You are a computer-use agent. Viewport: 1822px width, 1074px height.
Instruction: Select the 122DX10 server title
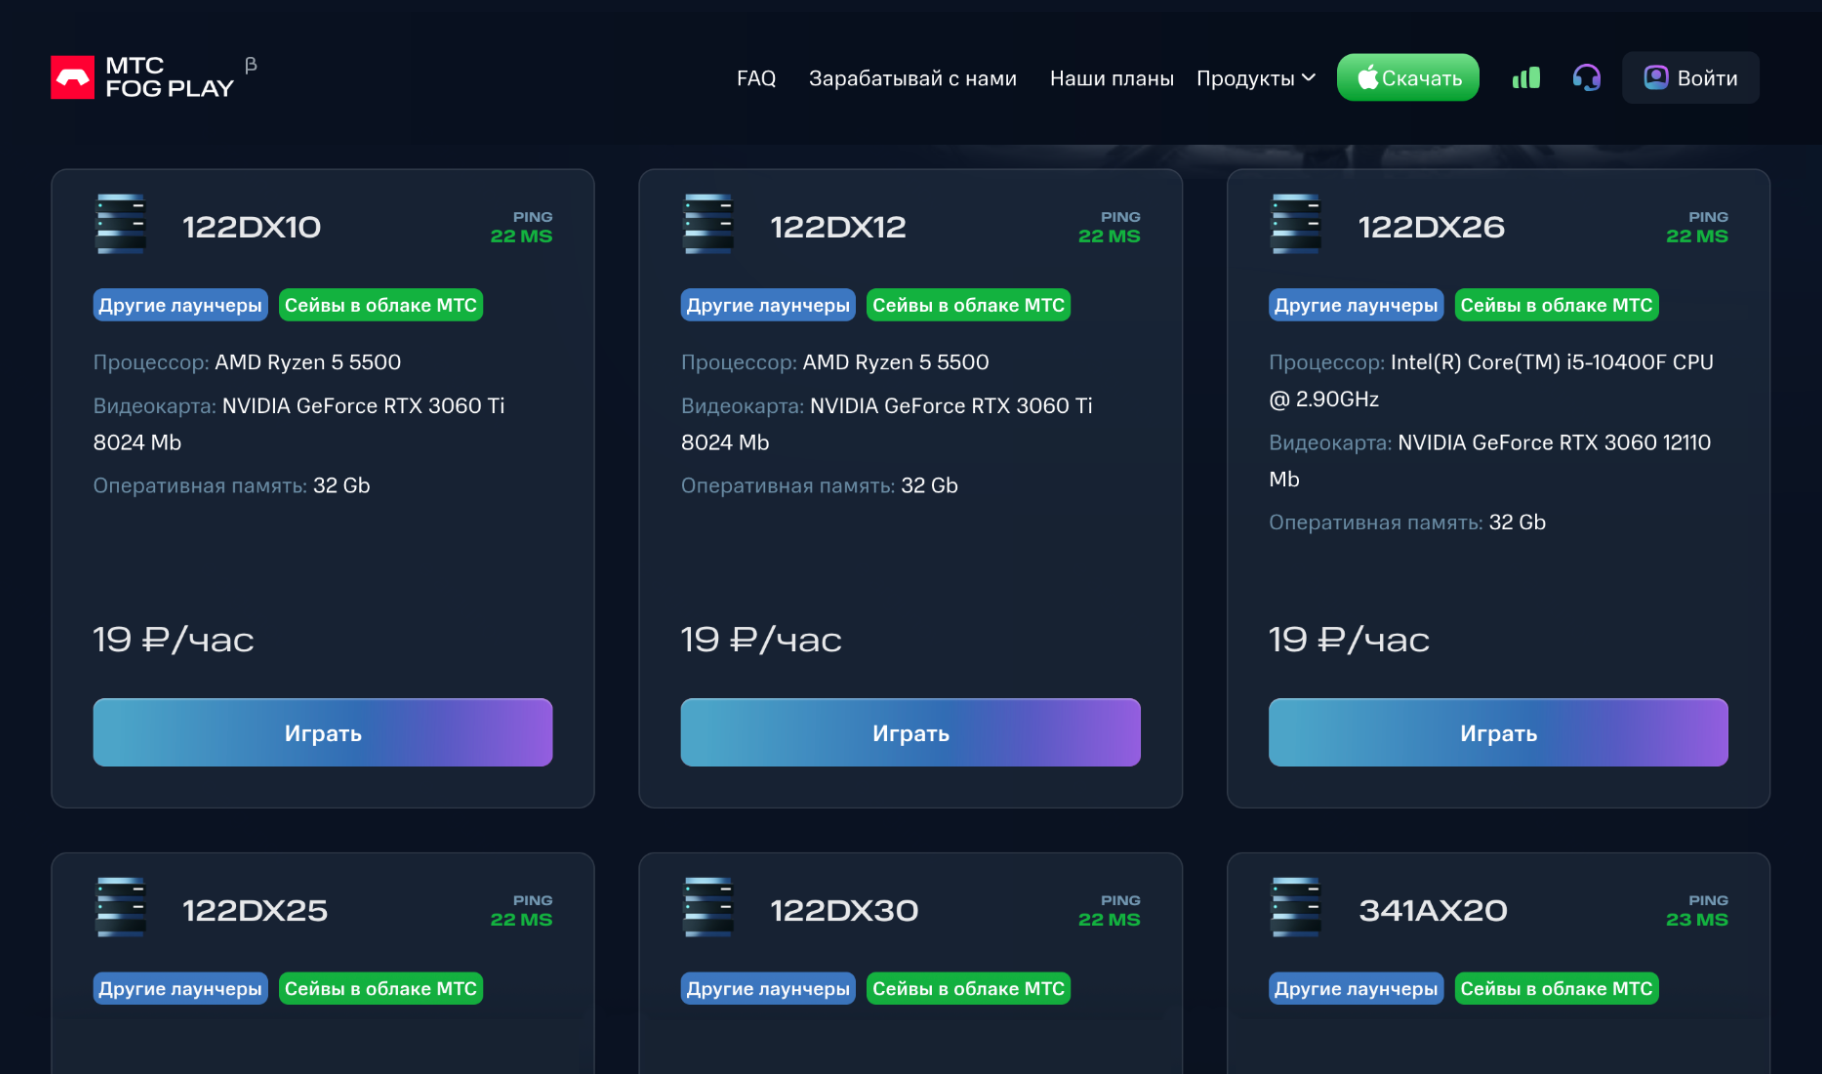point(251,227)
